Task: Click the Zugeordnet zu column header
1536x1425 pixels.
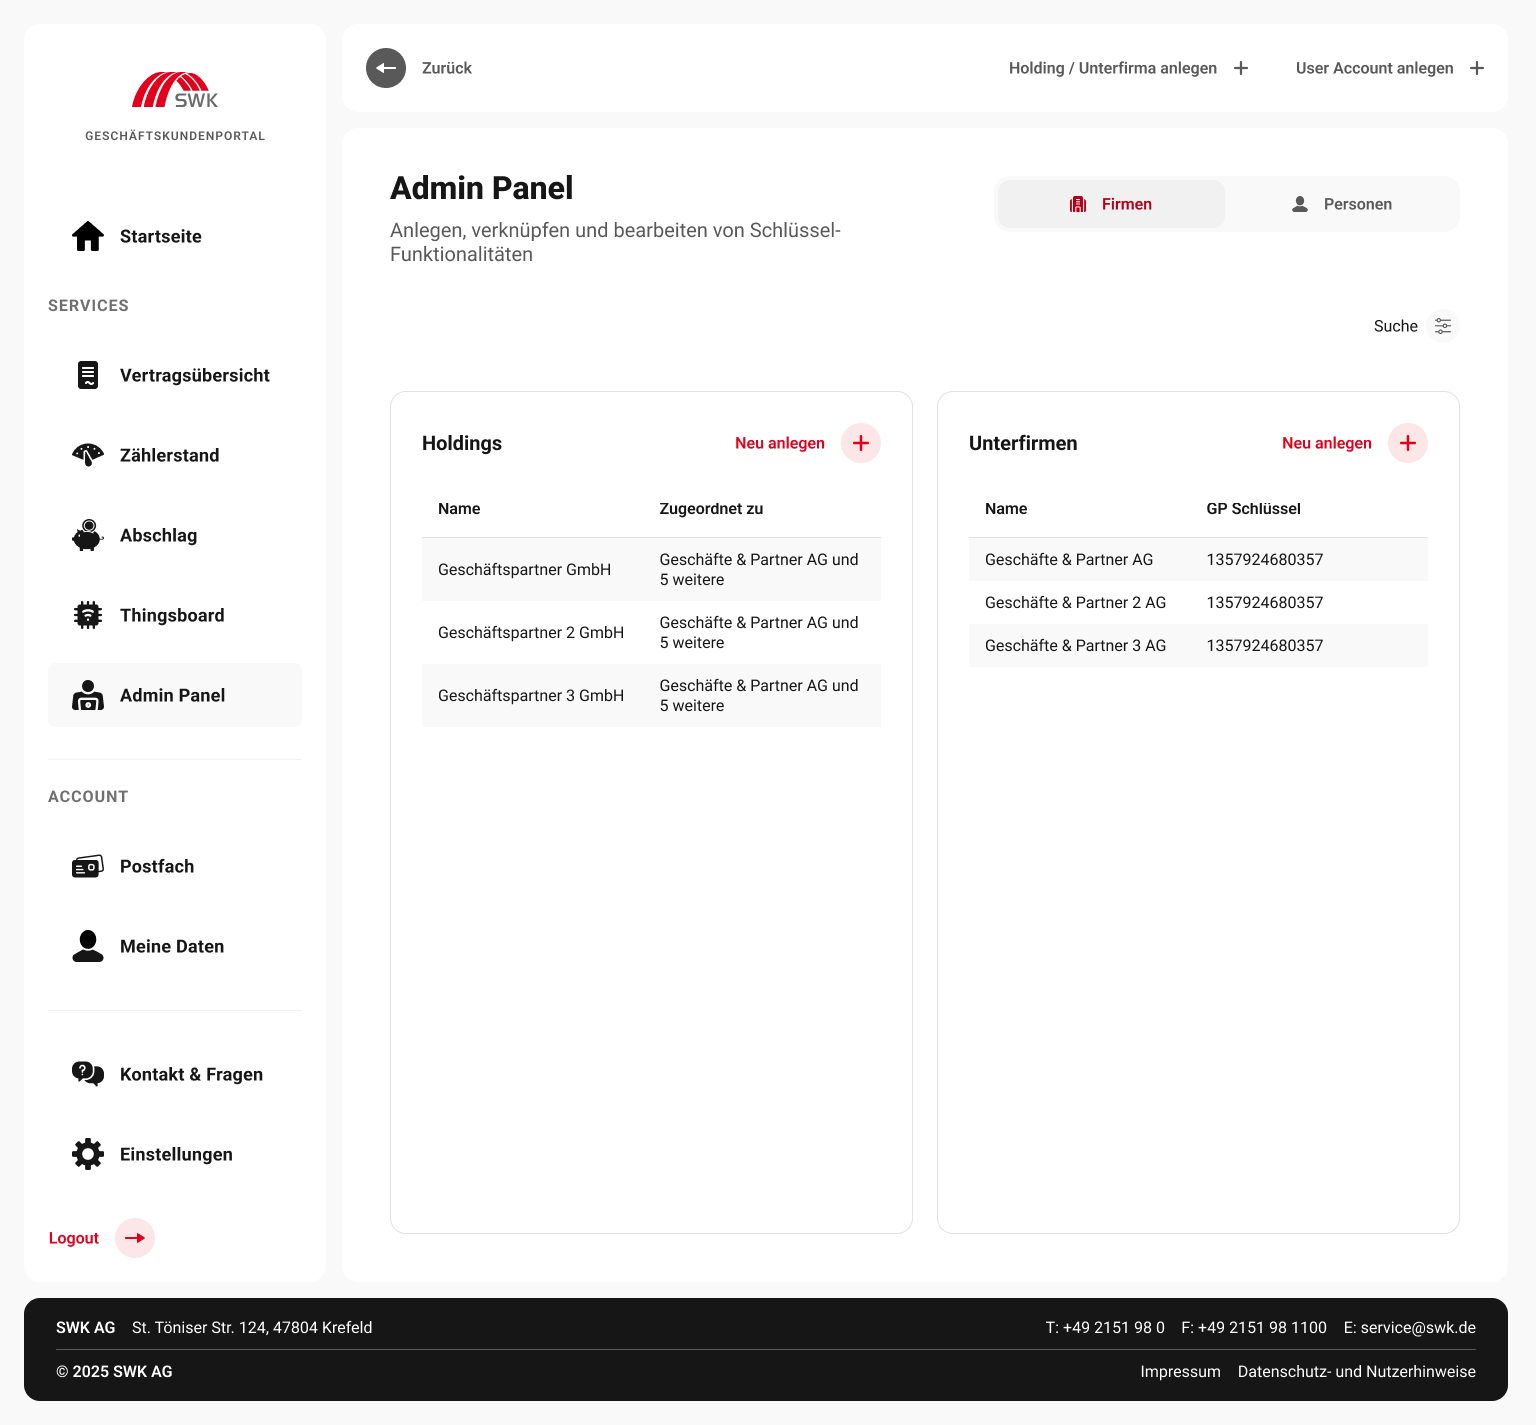Action: coord(711,508)
